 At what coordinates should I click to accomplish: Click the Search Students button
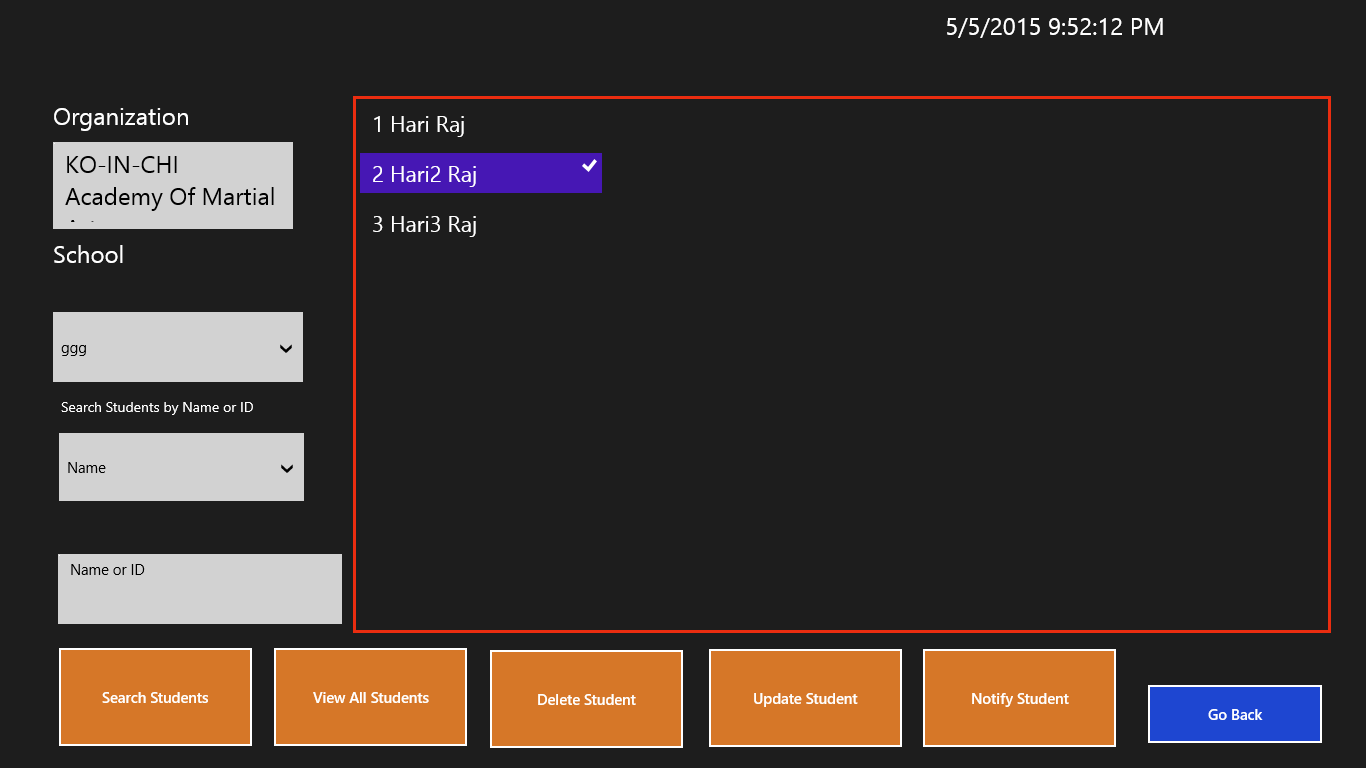pyautogui.click(x=155, y=697)
